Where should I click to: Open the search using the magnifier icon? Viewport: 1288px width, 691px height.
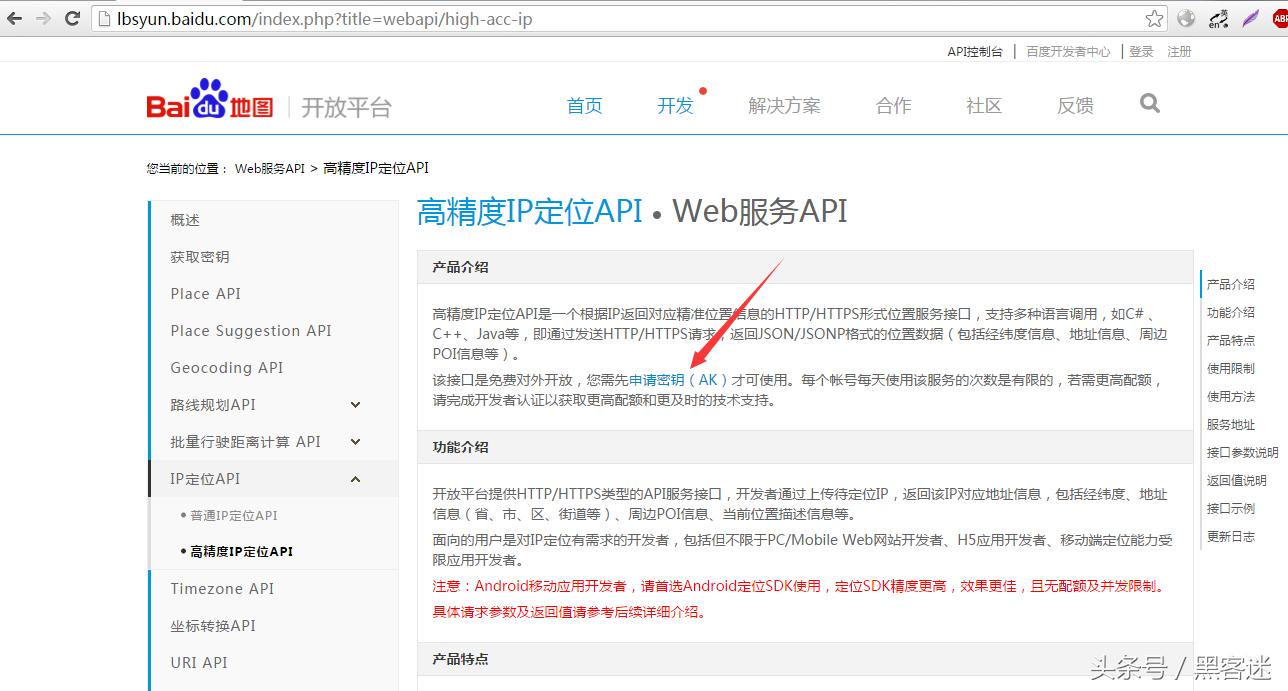point(1148,103)
